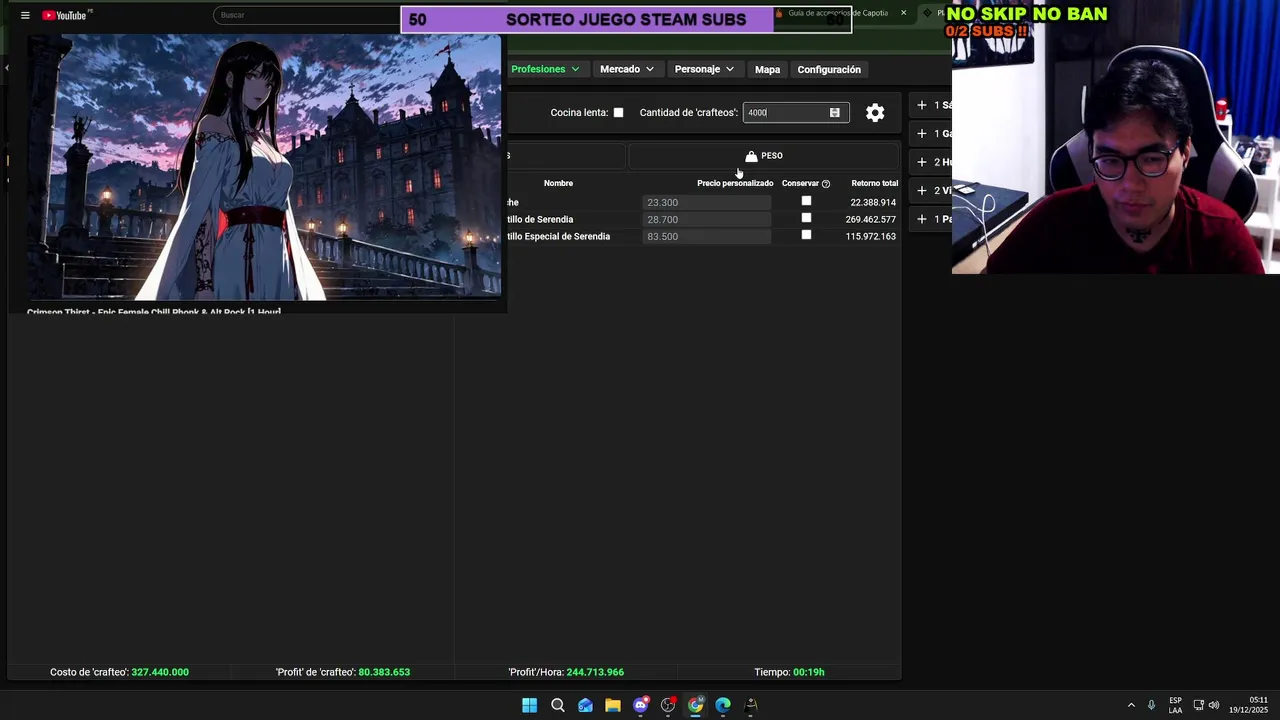
Task: Open the last pinned taskbar app
Action: (751, 705)
